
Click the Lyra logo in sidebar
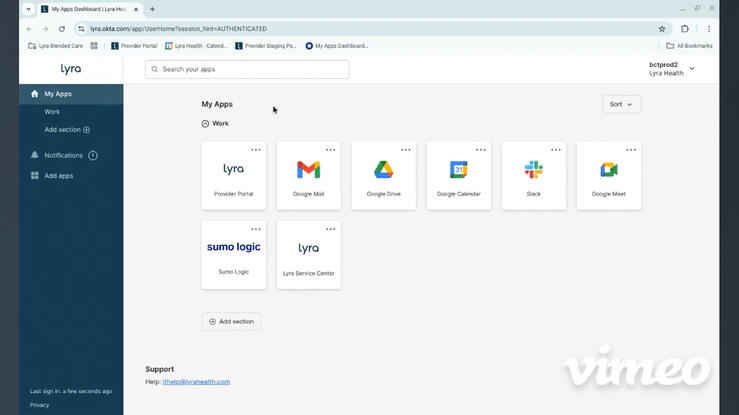tap(71, 69)
